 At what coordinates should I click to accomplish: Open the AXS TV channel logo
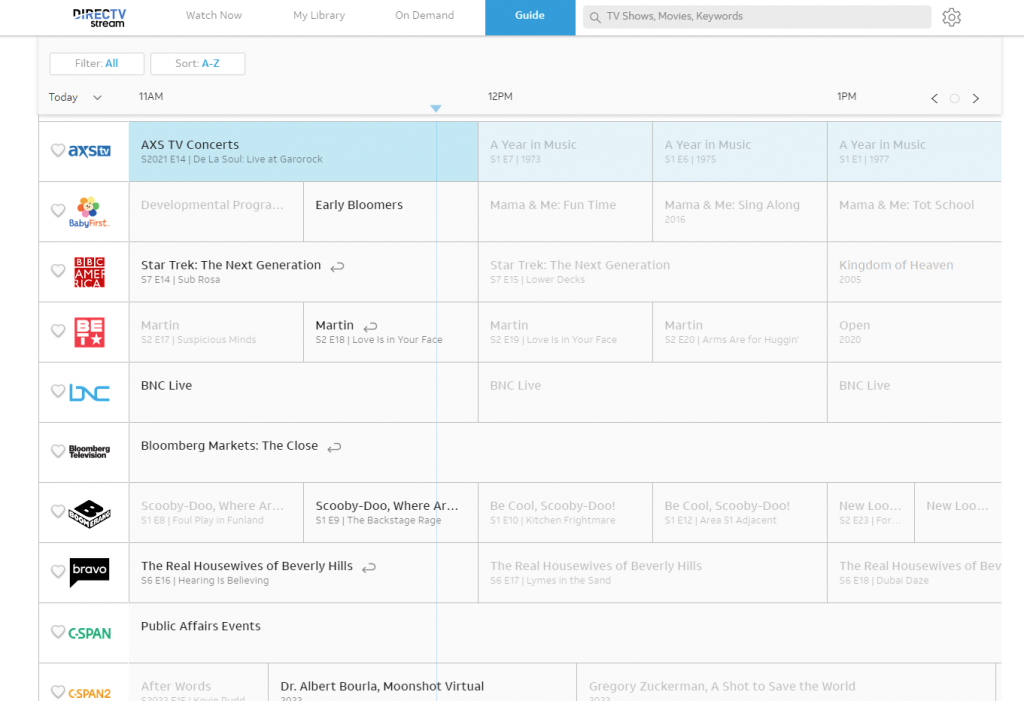tap(90, 151)
